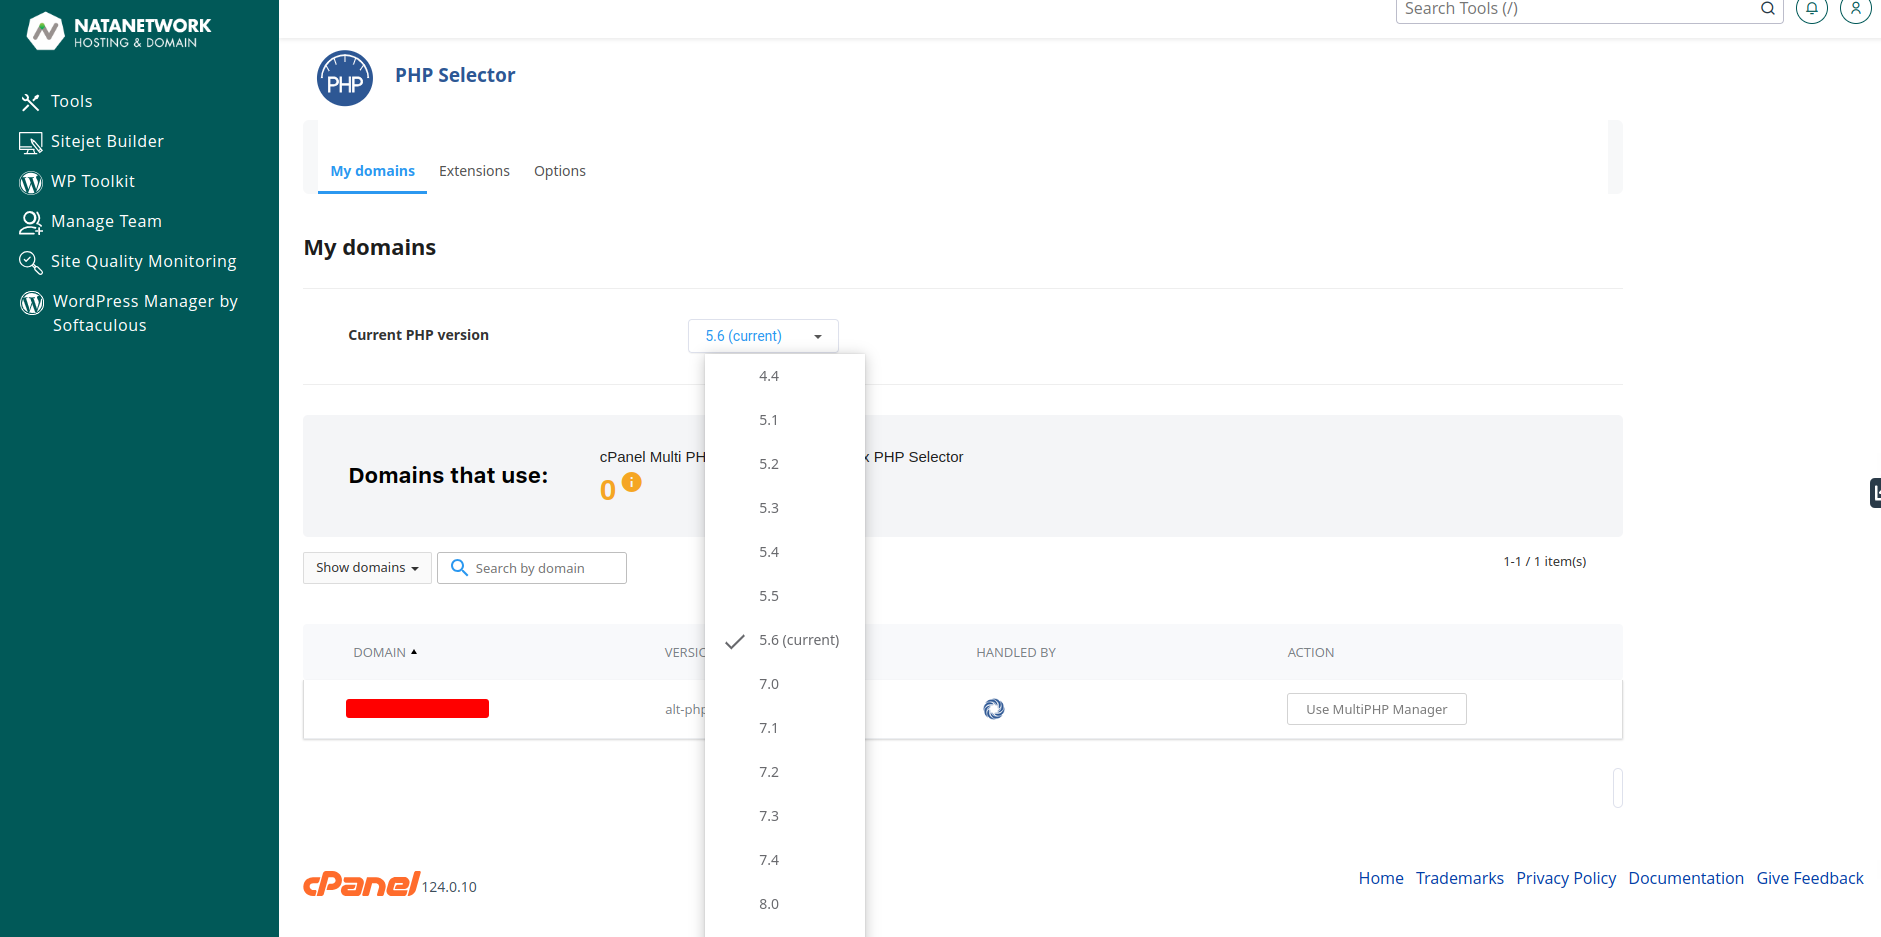Click the Sitejet Builder monitor icon
This screenshot has height=937, width=1881.
coord(31,143)
